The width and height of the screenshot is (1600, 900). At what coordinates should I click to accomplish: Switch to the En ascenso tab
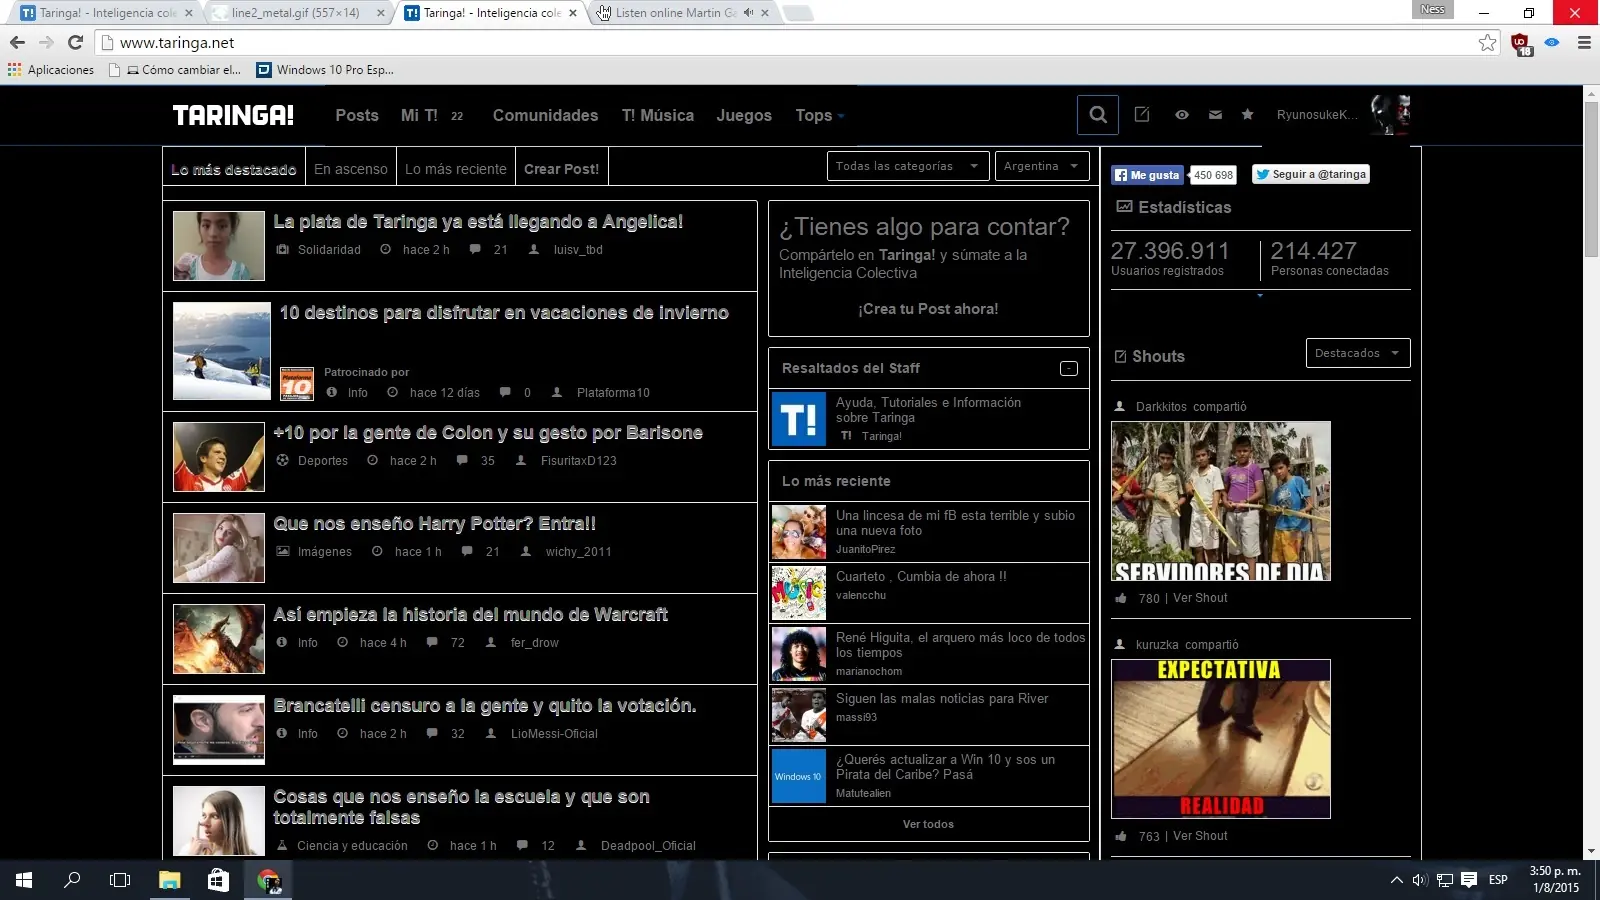coord(351,169)
